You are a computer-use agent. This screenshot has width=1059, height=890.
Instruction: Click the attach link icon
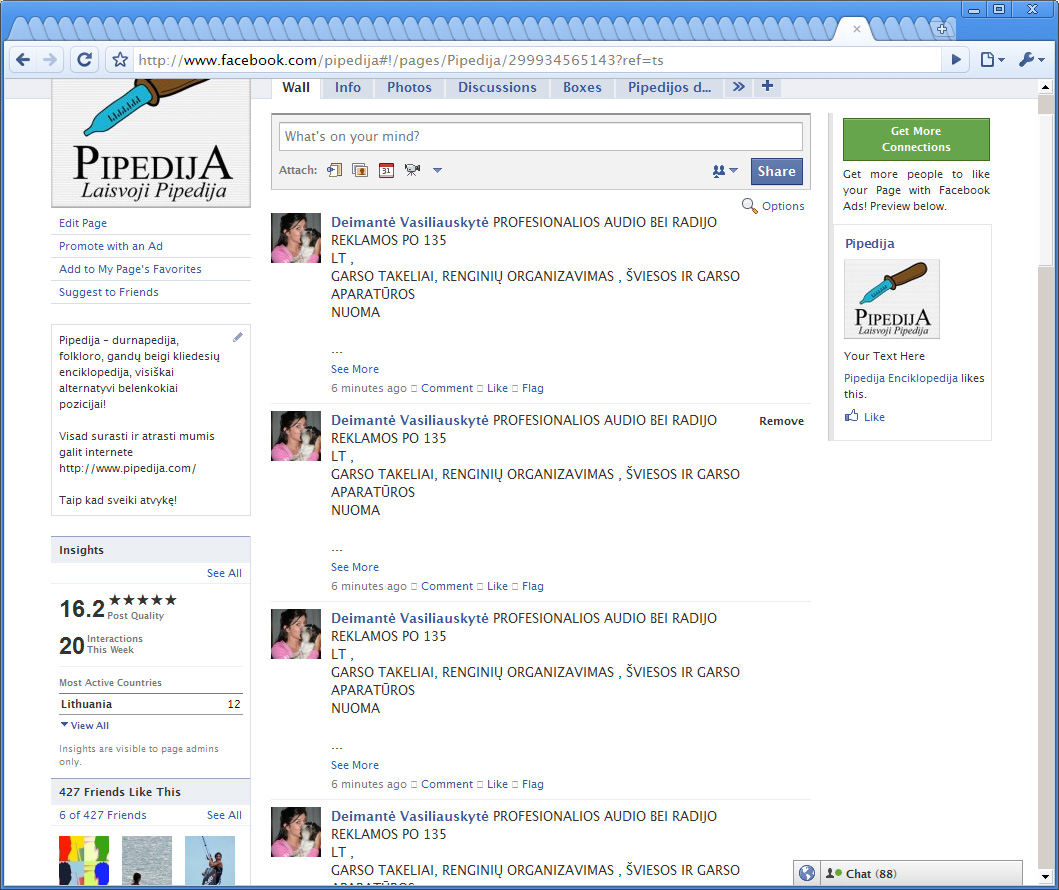pyautogui.click(x=335, y=170)
